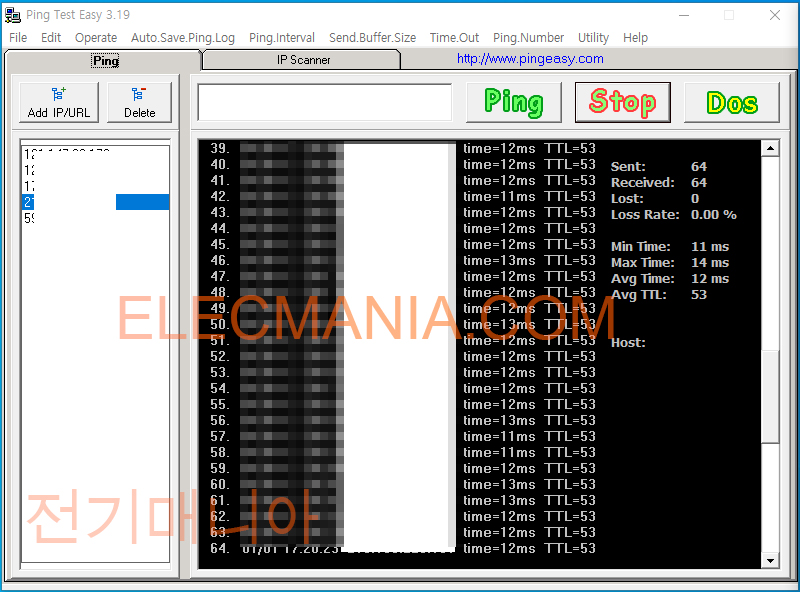
Task: Open the Send.Buffer.Size menu
Action: tap(372, 37)
